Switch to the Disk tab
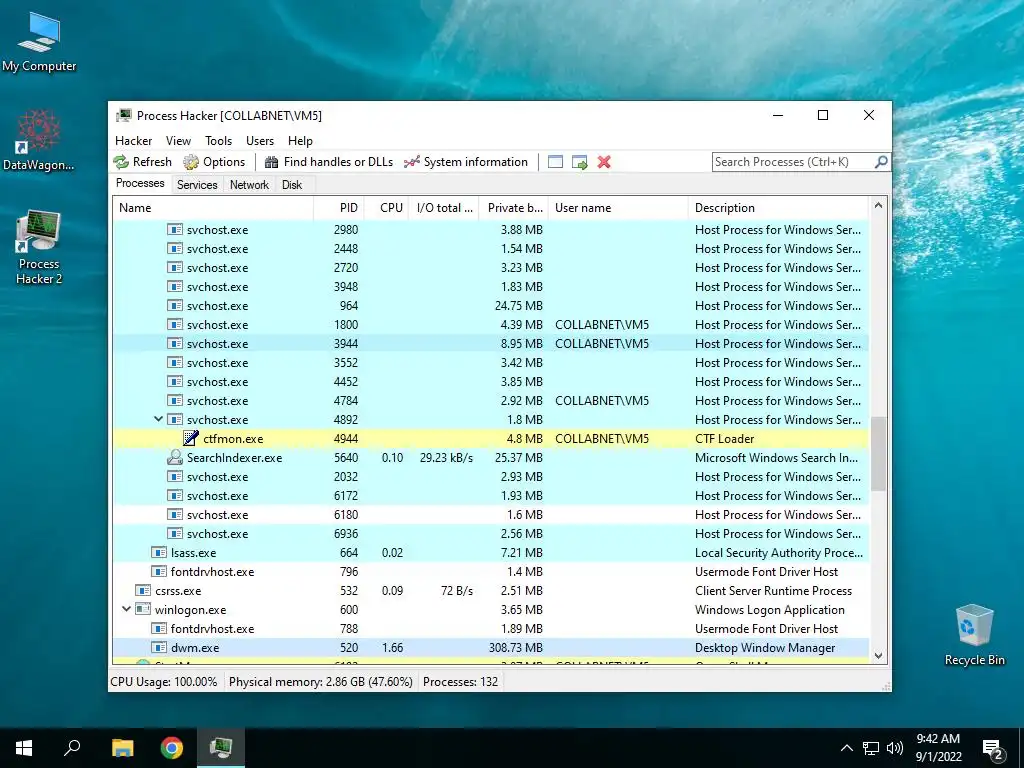Screen dimensions: 1024x768 tap(292, 185)
